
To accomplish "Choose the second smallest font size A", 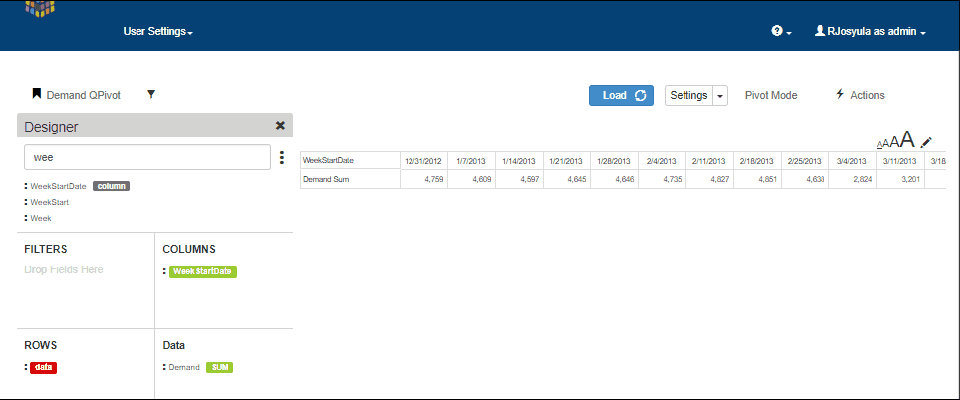I will (886, 143).
